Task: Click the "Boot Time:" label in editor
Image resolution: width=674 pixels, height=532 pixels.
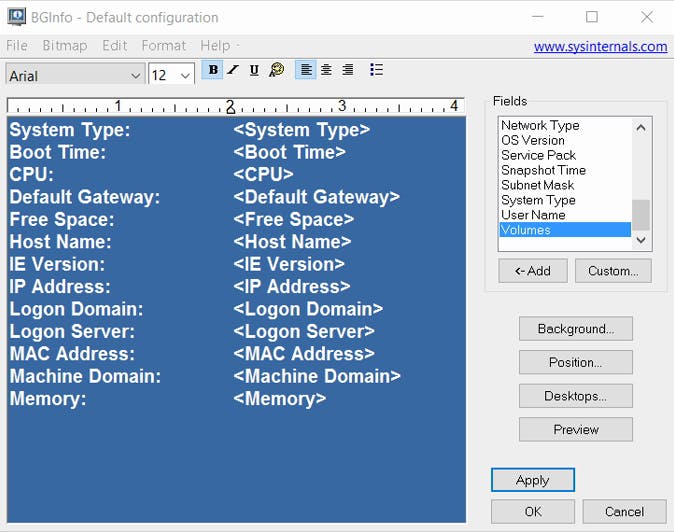Action: [x=58, y=152]
